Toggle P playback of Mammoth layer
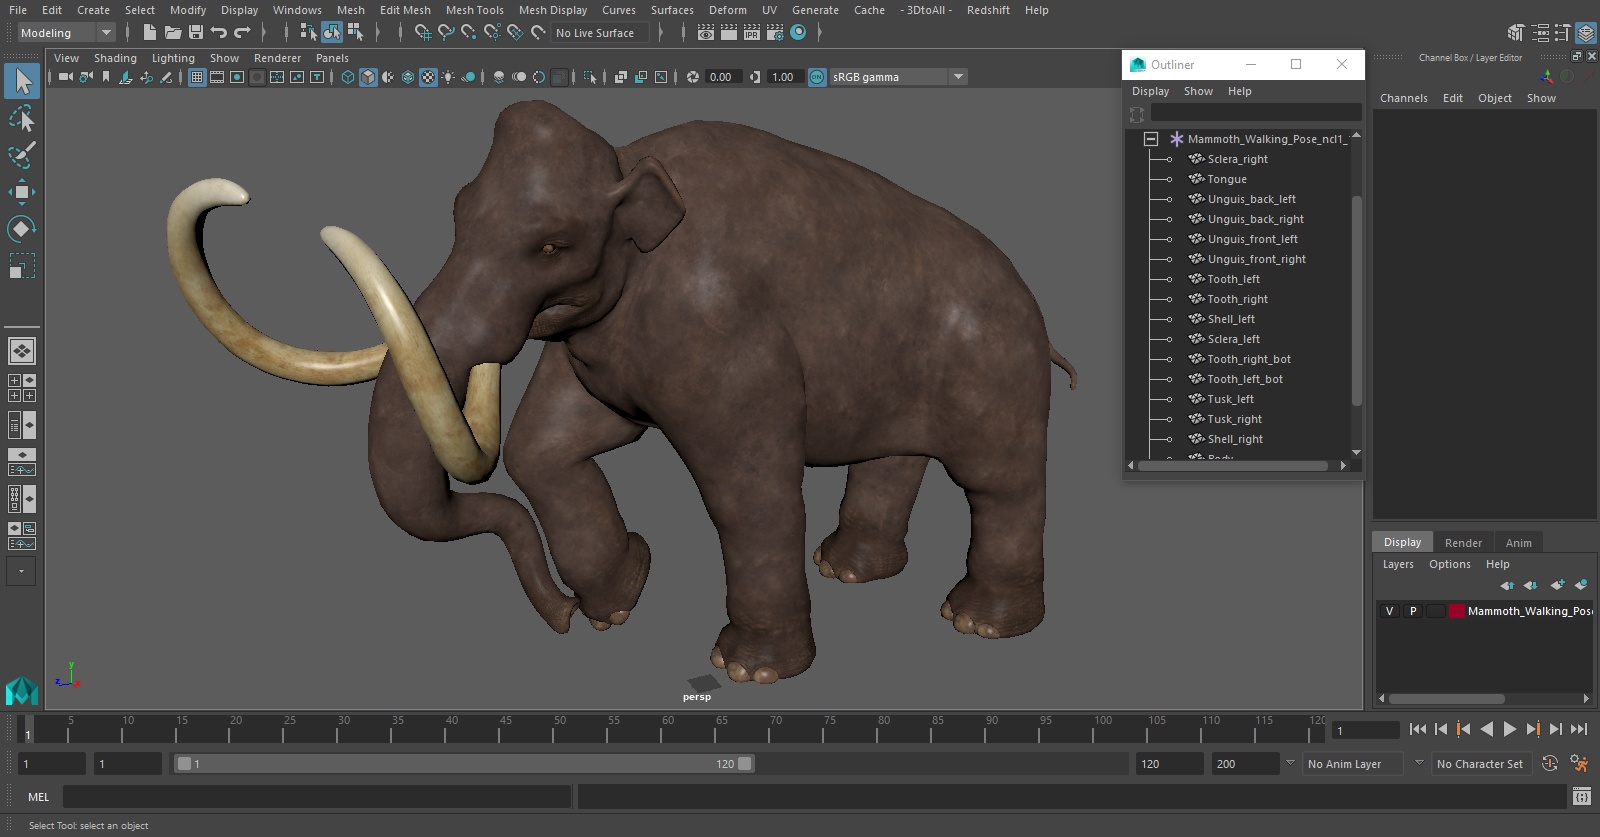Viewport: 1600px width, 837px height. pos(1413,611)
